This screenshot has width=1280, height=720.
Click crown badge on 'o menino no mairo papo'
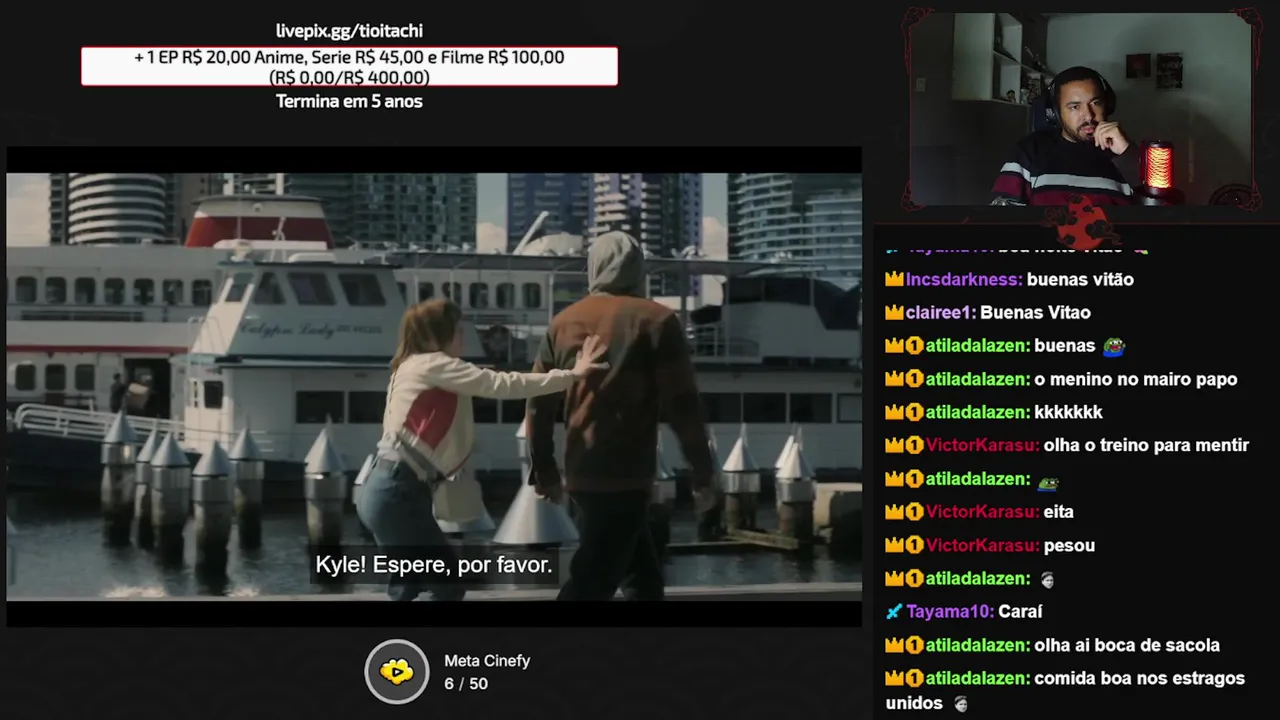894,379
